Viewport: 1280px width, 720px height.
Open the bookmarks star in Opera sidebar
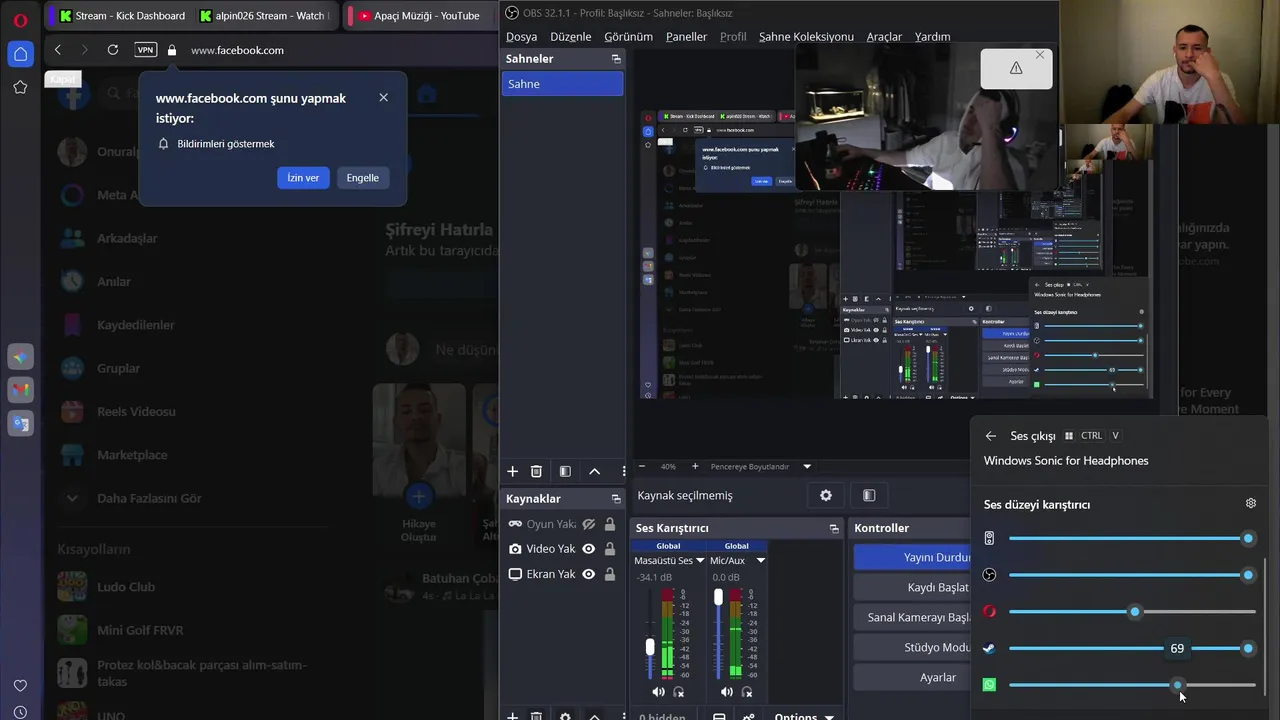pyautogui.click(x=20, y=88)
